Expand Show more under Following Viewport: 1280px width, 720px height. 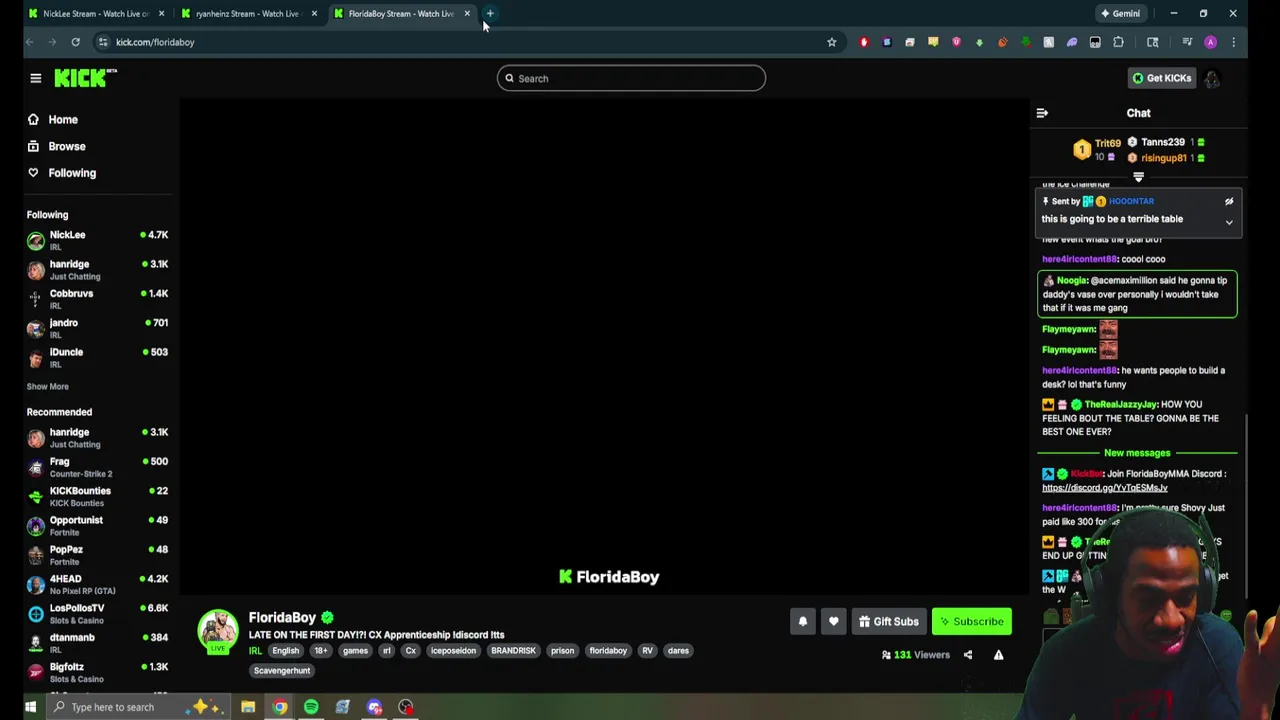click(x=47, y=386)
